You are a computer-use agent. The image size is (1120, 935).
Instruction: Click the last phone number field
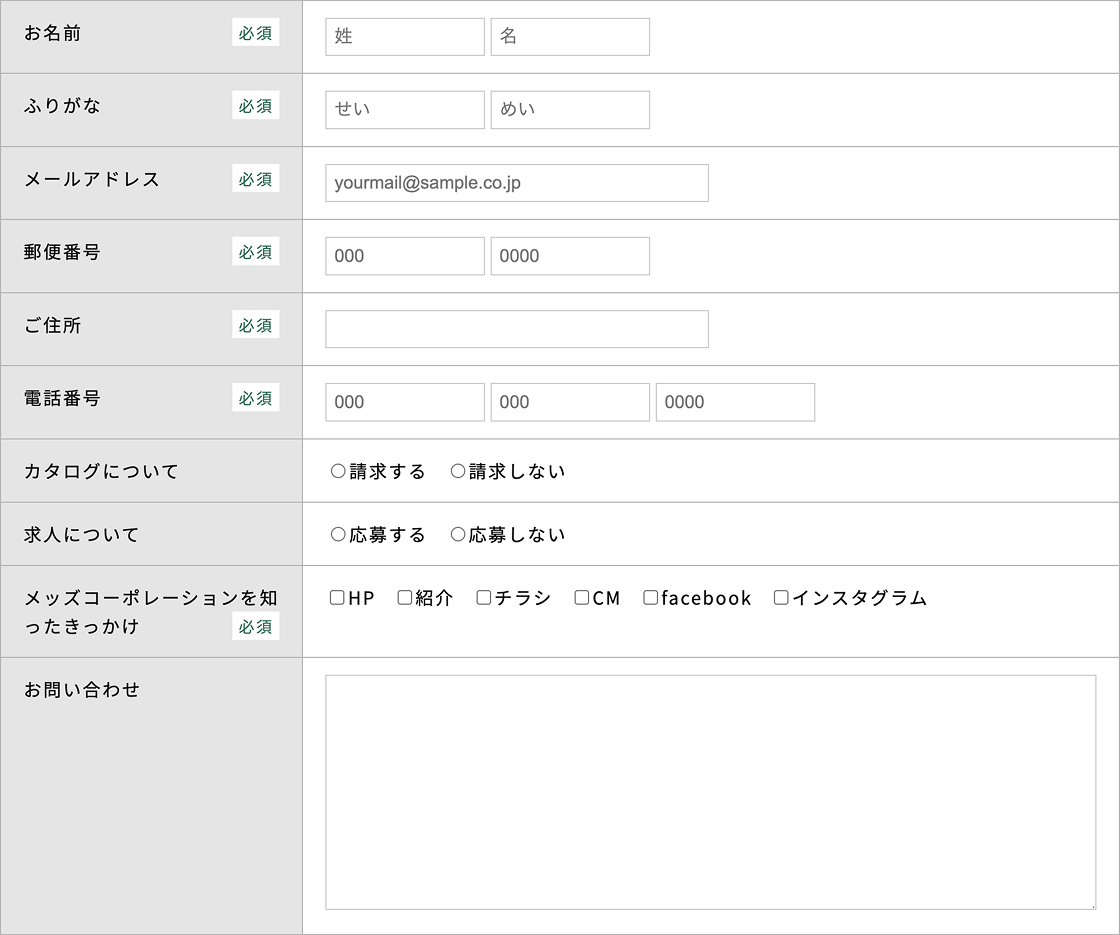point(734,402)
